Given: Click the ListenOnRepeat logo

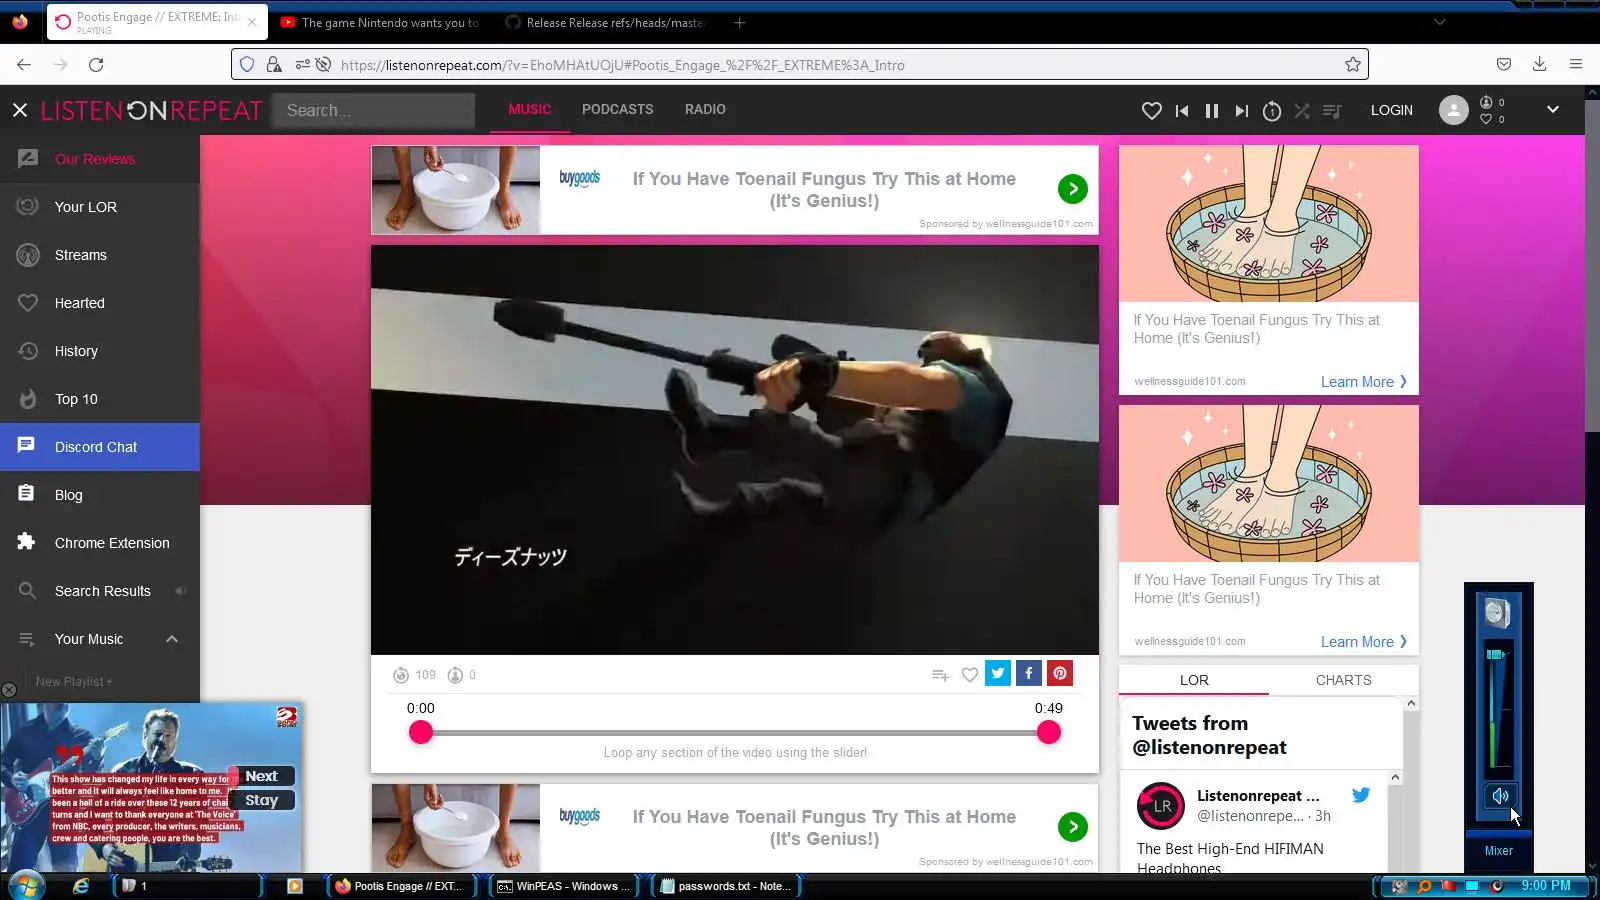Looking at the screenshot, I should pyautogui.click(x=151, y=110).
